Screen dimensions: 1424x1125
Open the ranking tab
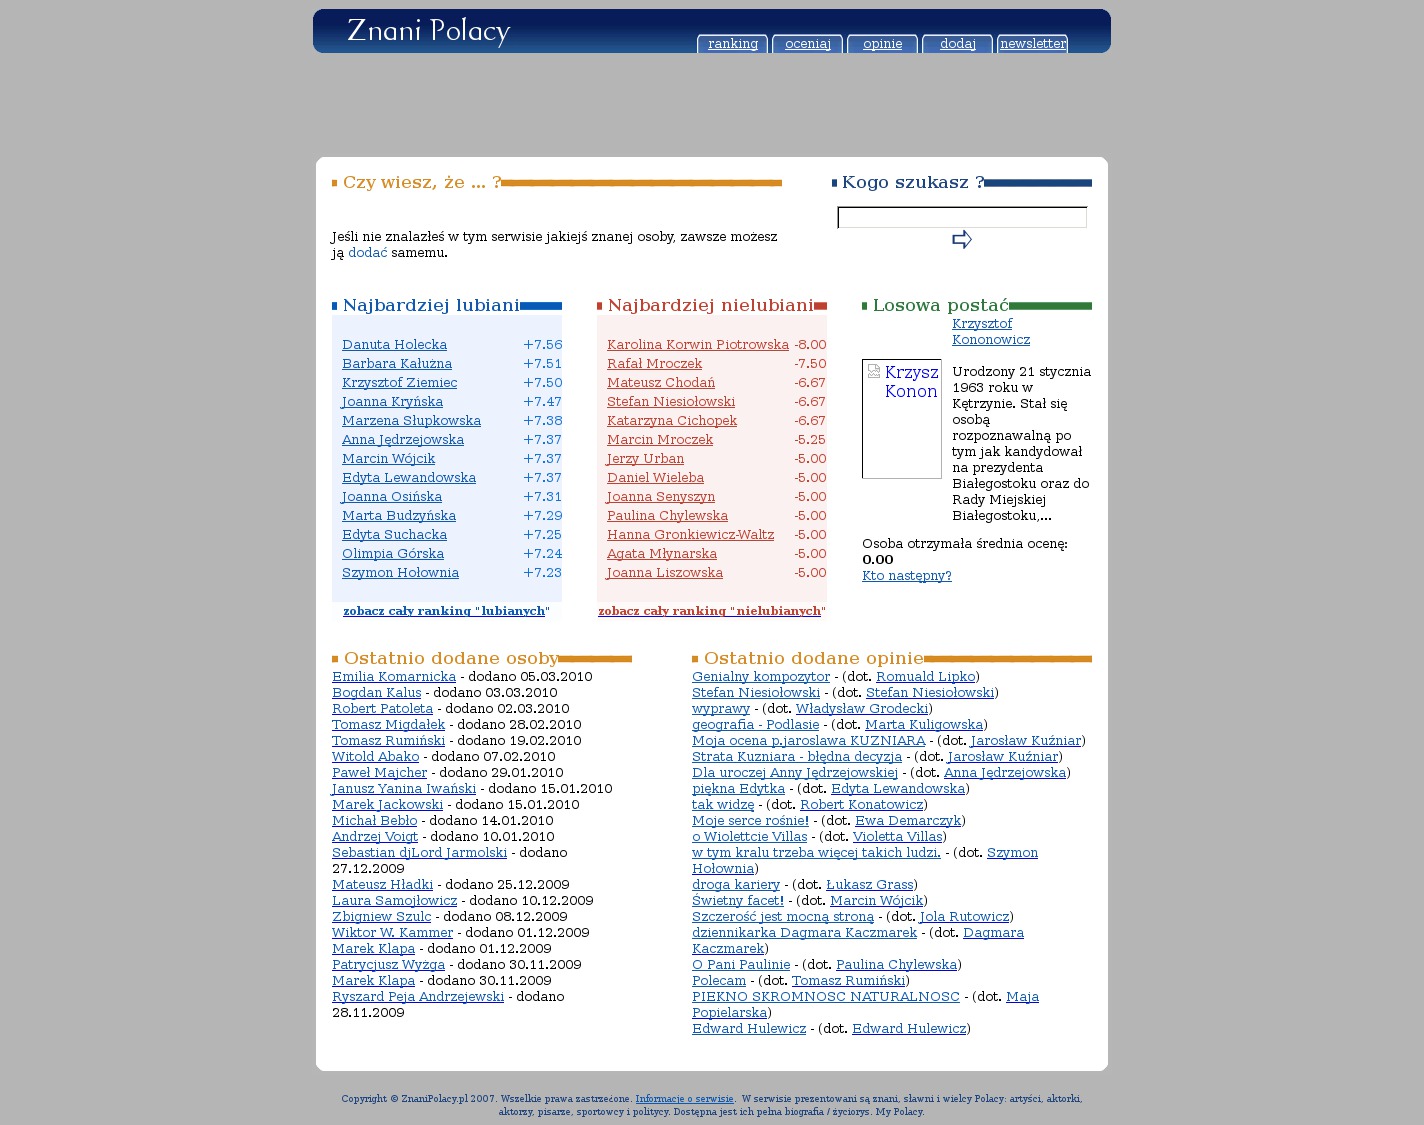tap(732, 44)
